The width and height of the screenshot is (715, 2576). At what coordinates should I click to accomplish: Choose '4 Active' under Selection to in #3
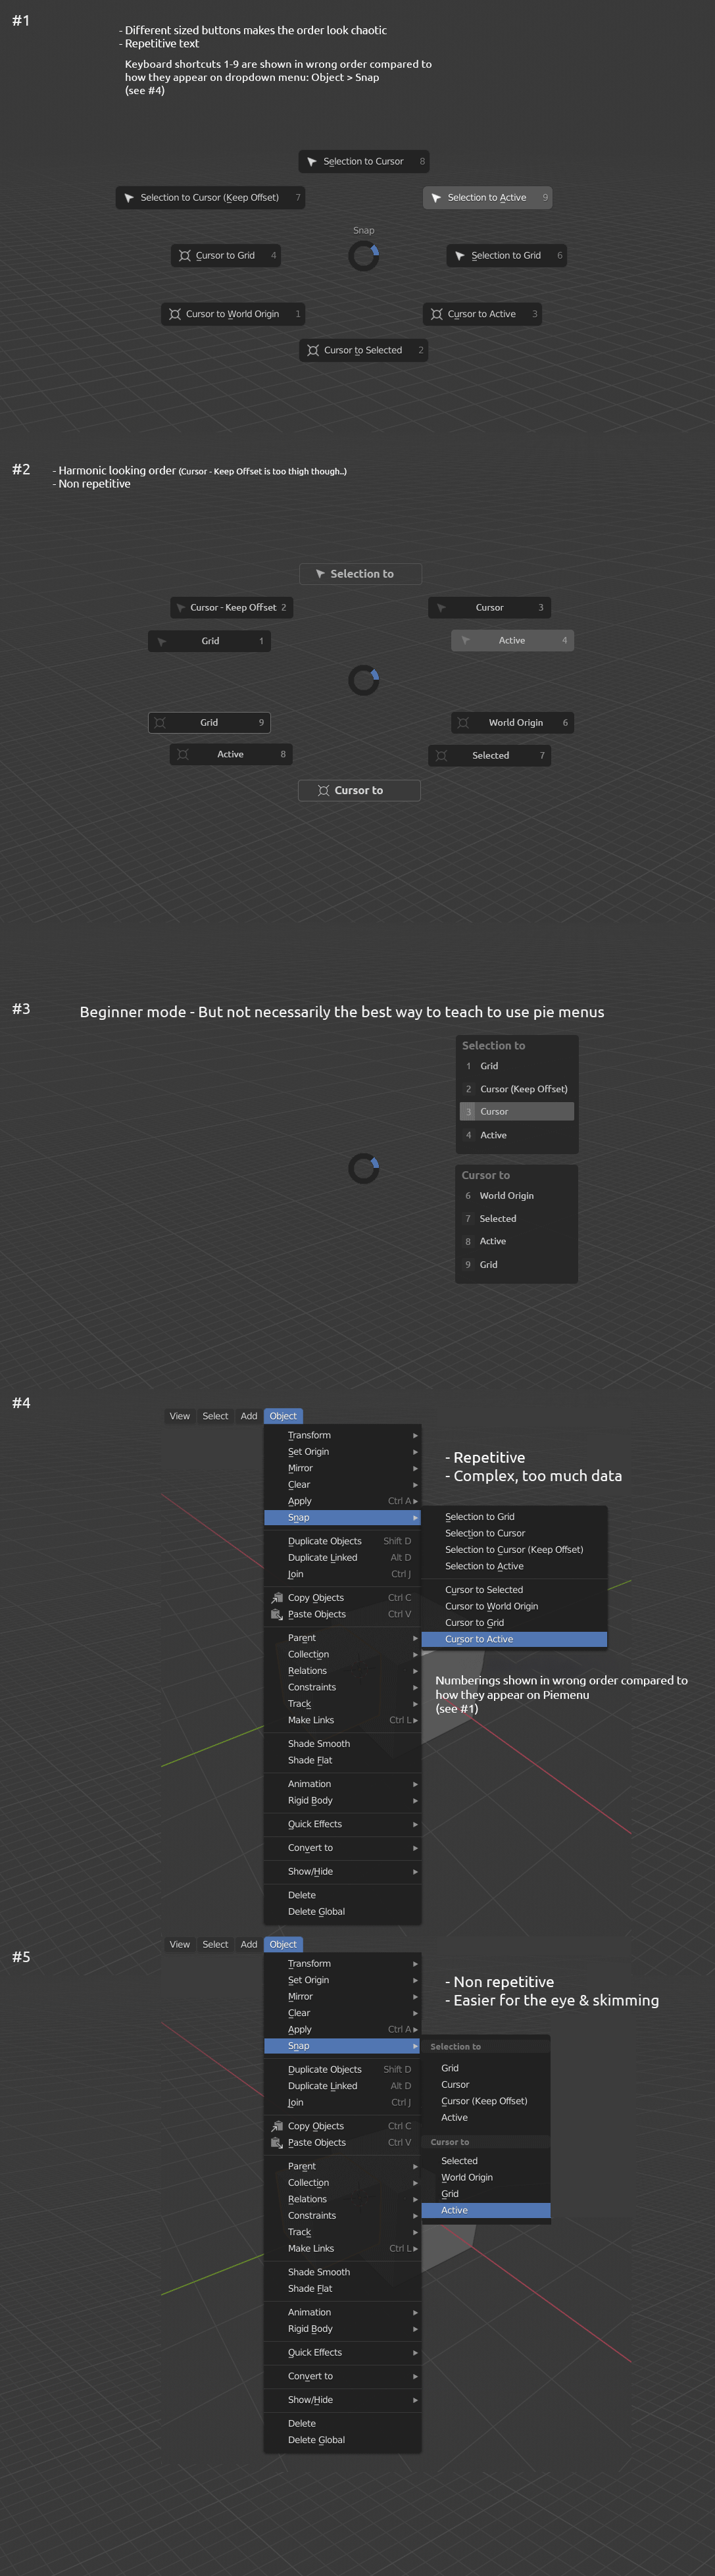tap(517, 1135)
